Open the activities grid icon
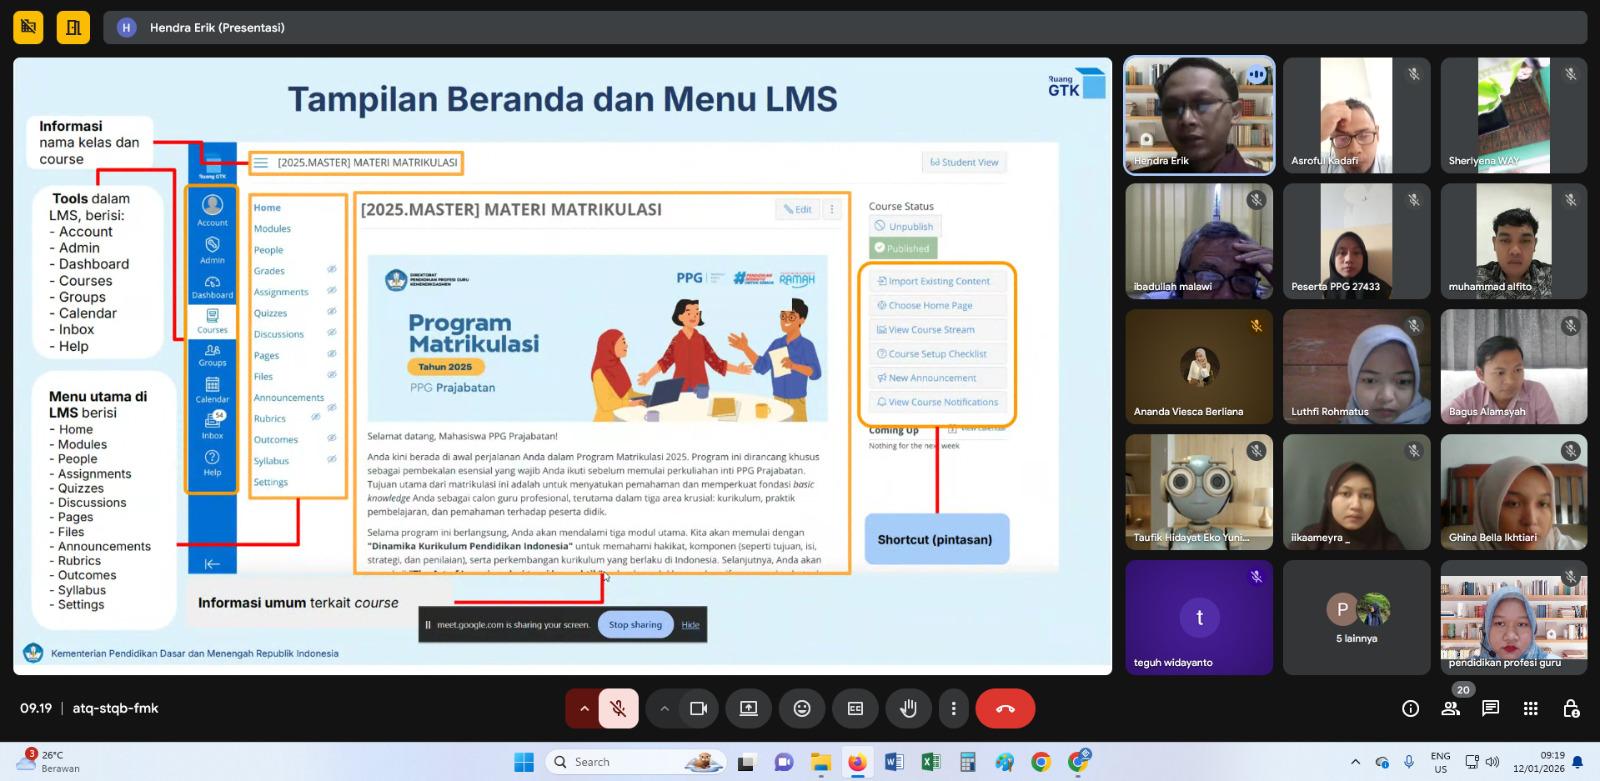This screenshot has height=781, width=1600. pos(1530,709)
